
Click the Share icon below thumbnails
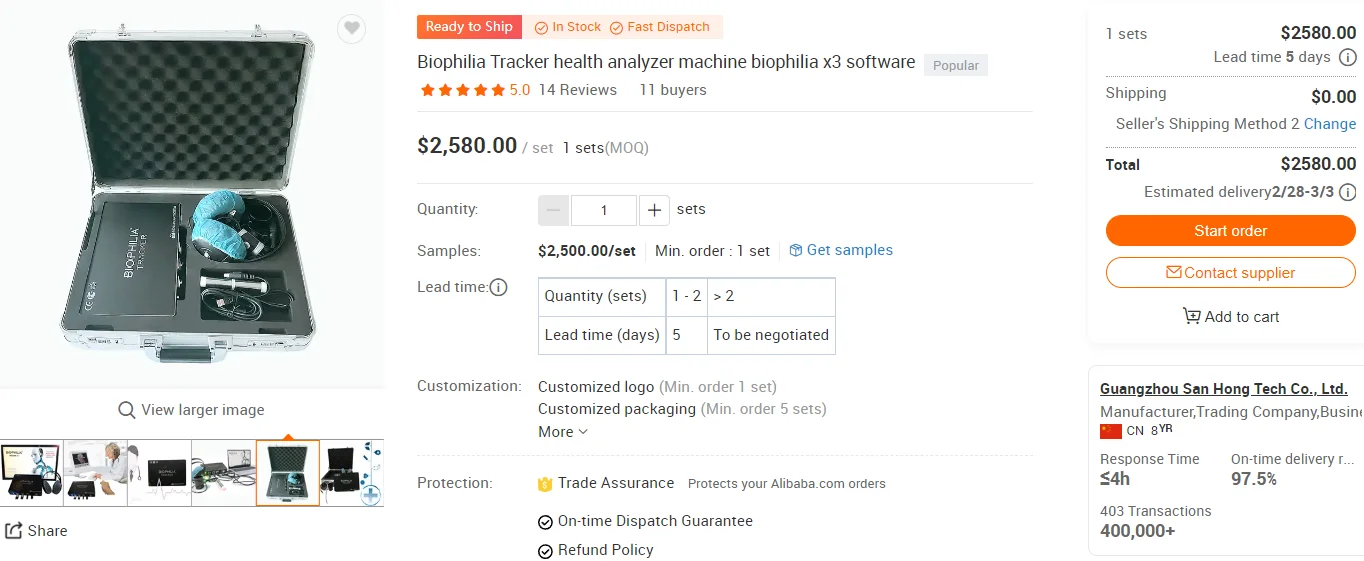(14, 531)
